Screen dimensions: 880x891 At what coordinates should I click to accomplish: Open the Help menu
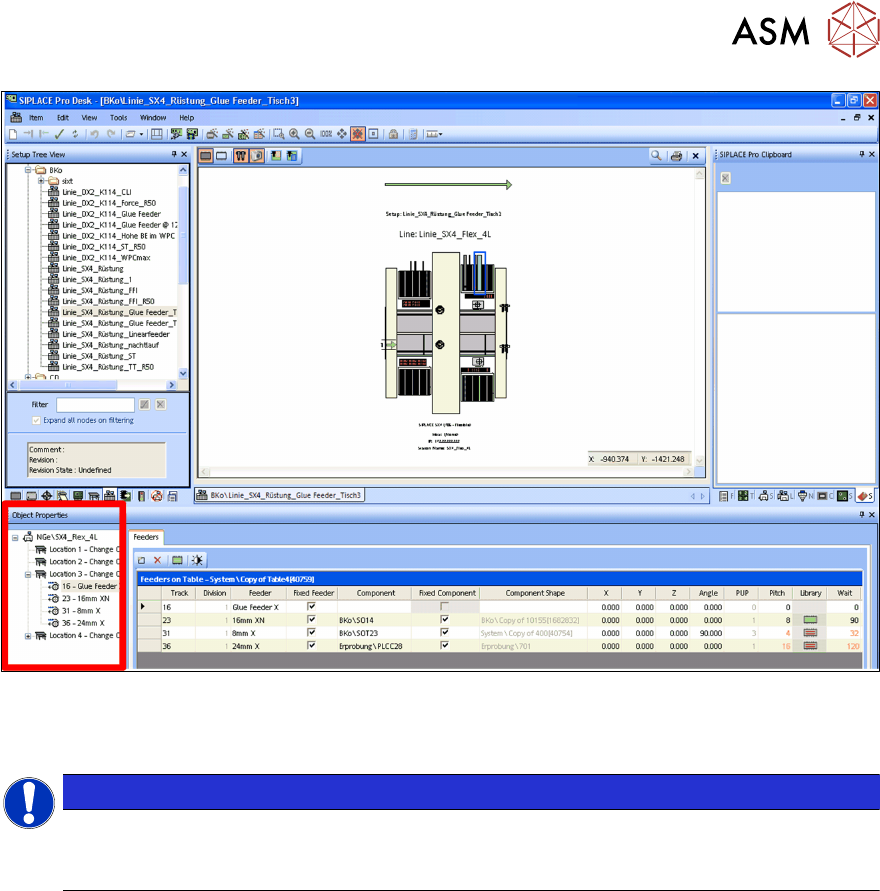186,118
